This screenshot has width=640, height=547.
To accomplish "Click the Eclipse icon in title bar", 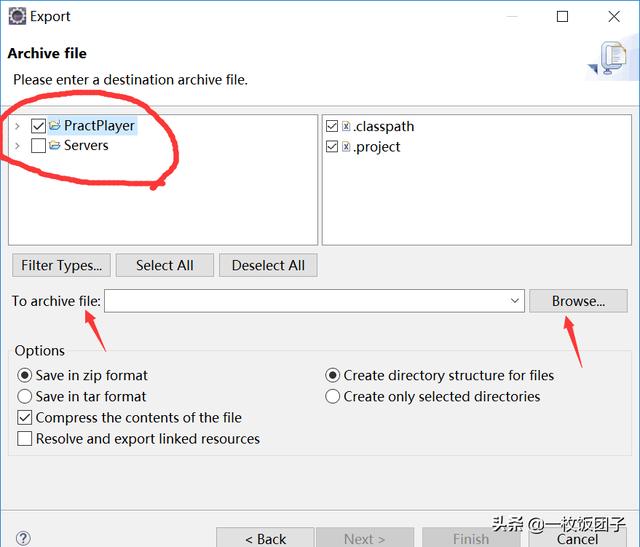I will pyautogui.click(x=14, y=16).
